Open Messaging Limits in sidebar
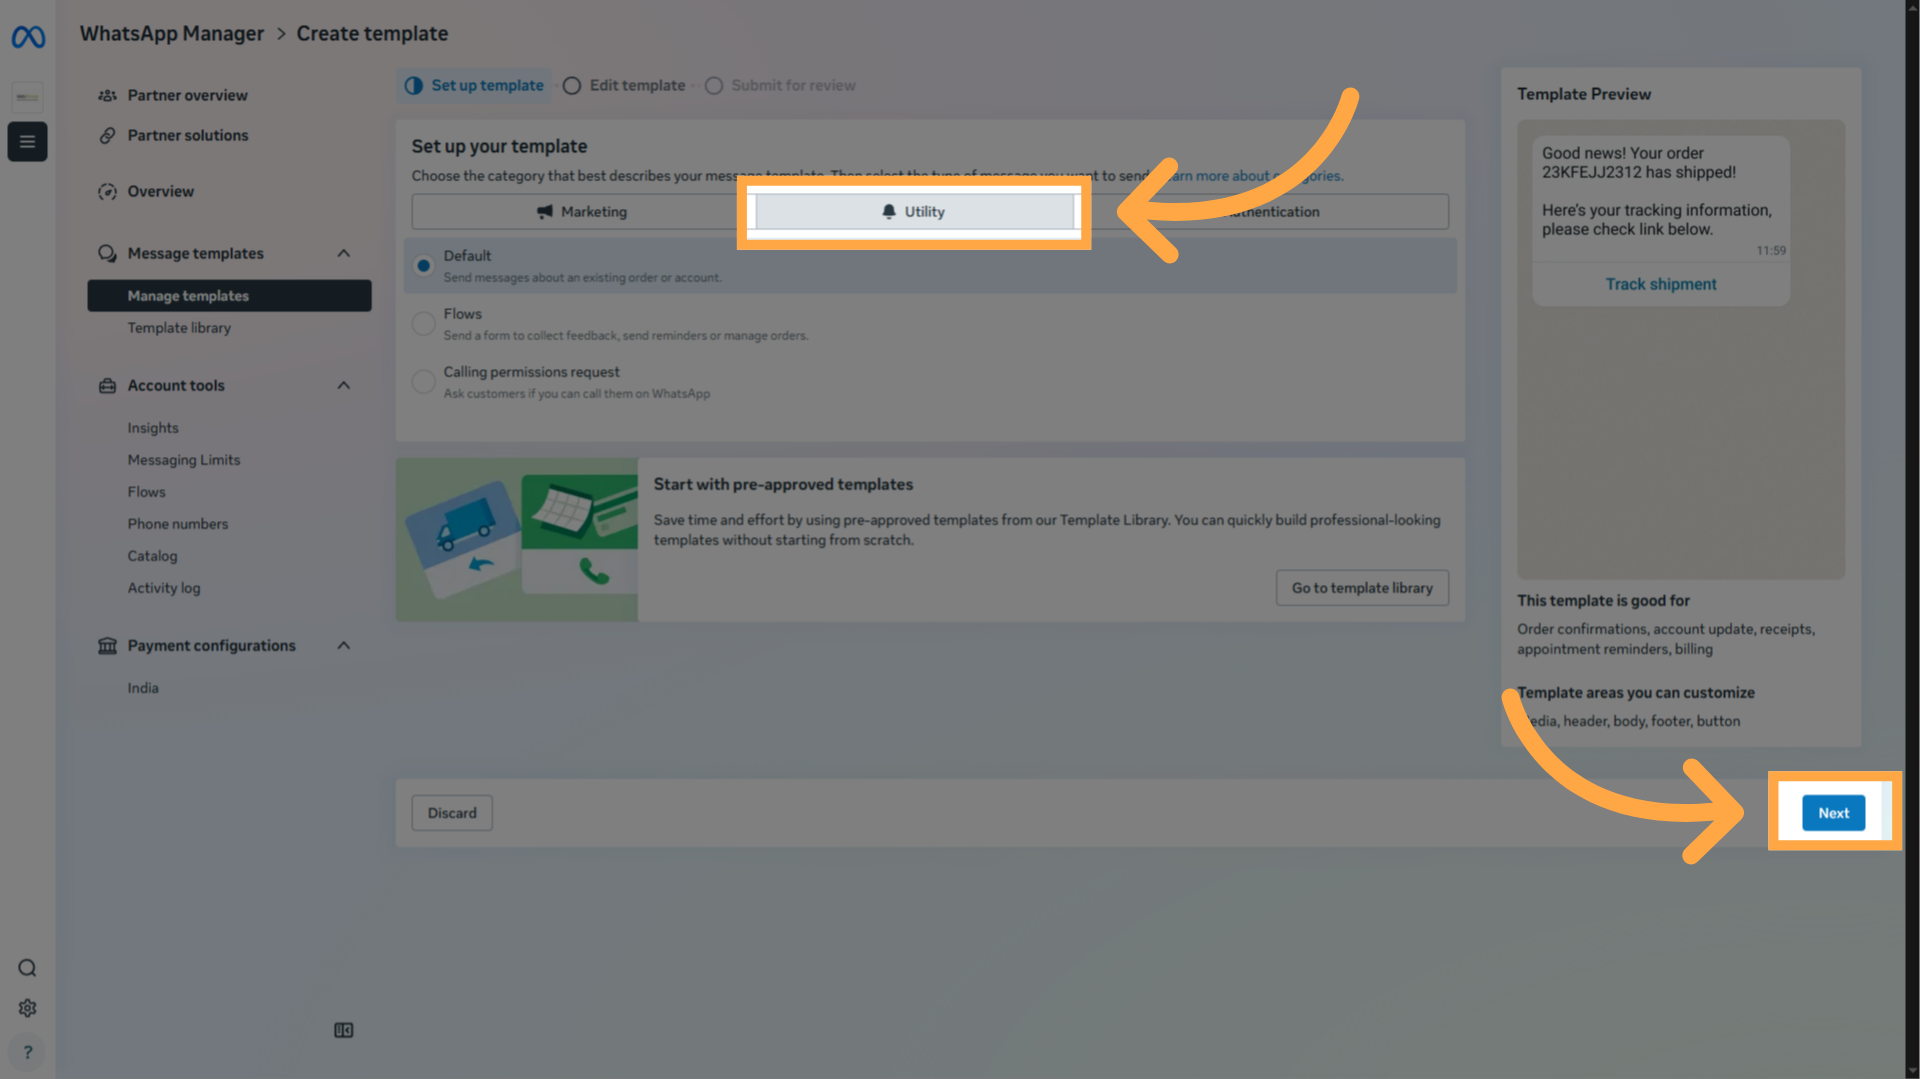This screenshot has height=1079, width=1920. click(x=184, y=460)
